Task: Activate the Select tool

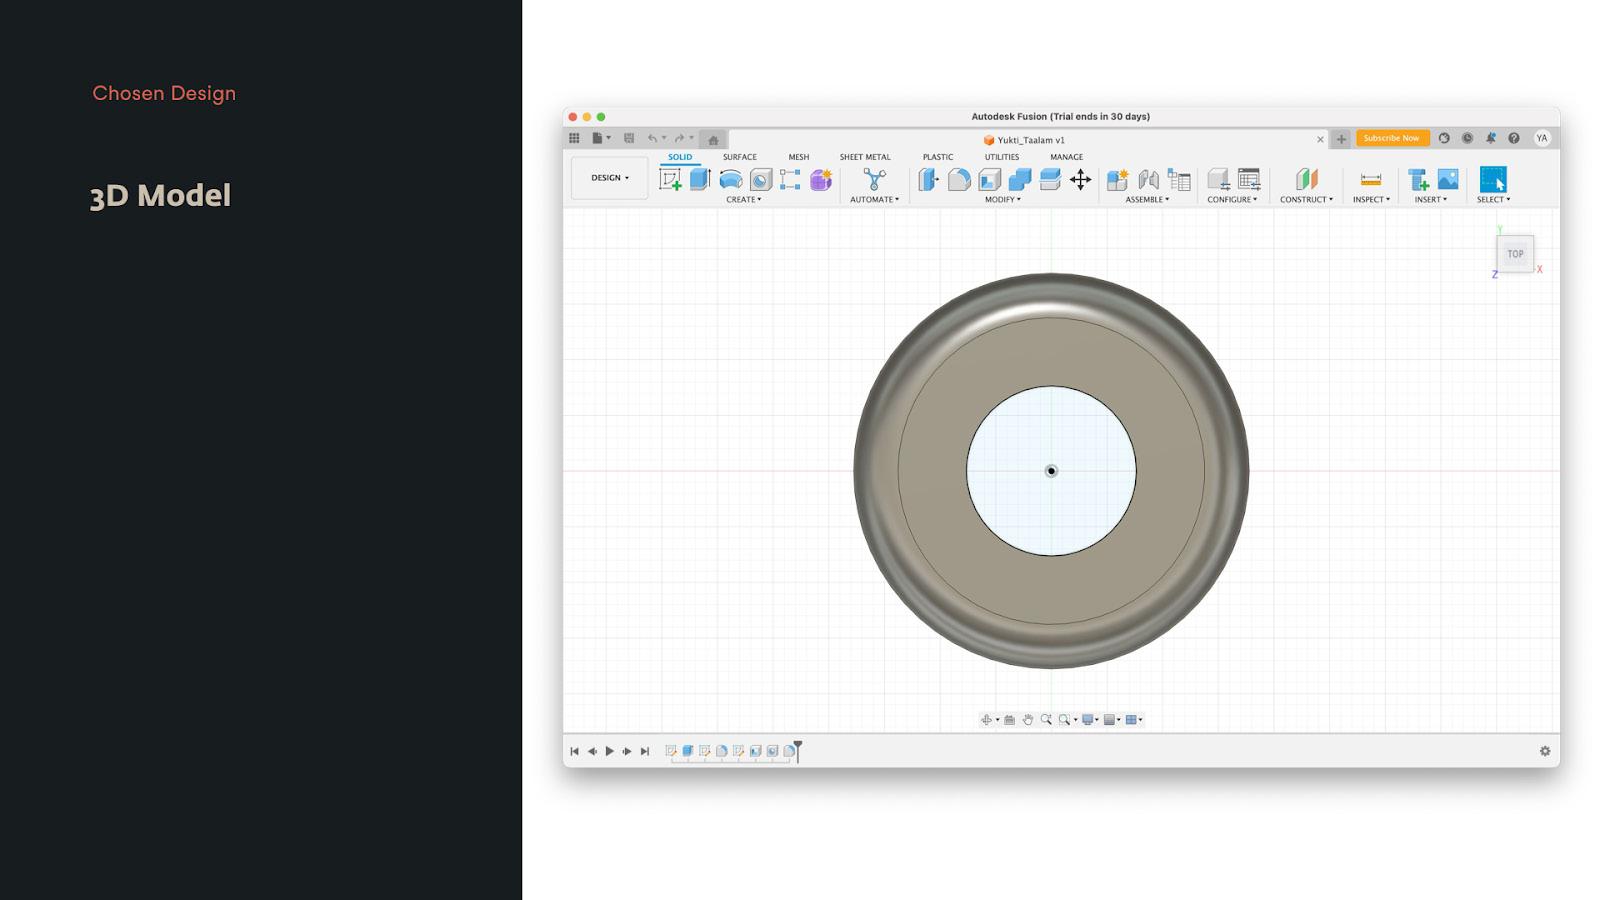Action: tap(1493, 179)
